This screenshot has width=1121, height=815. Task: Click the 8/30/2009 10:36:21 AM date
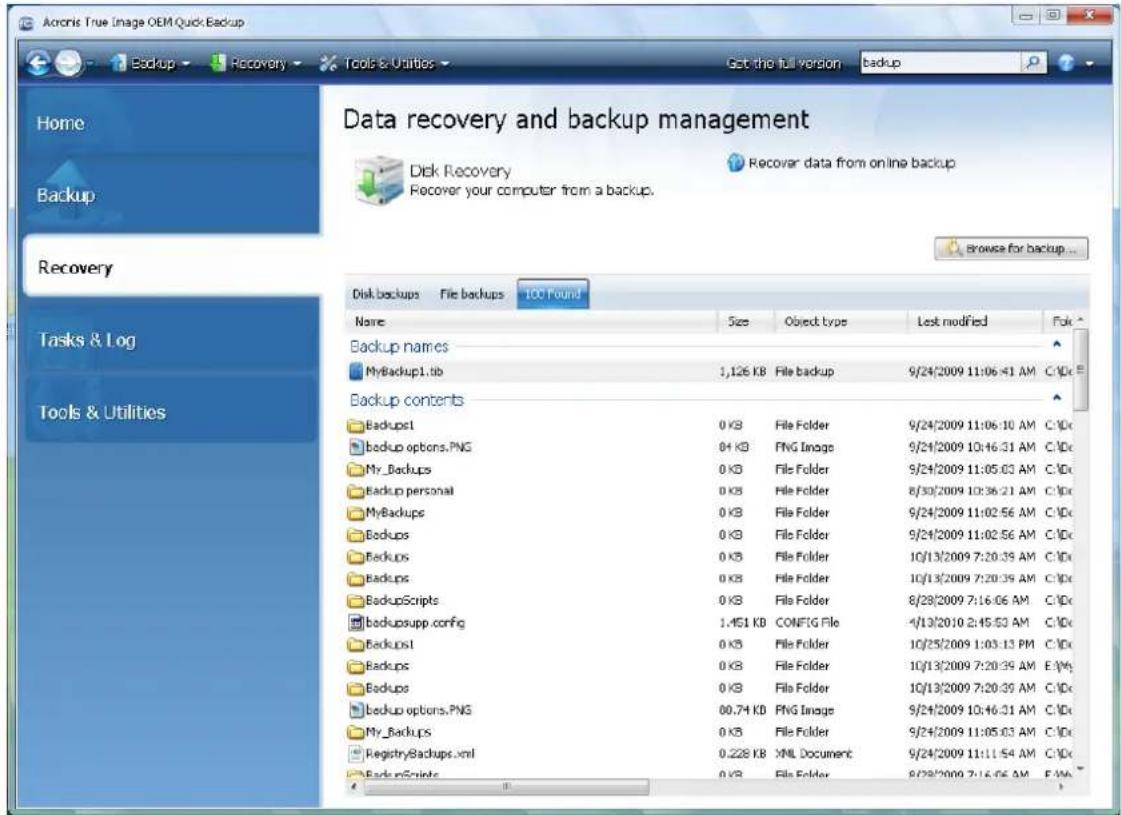tap(972, 491)
